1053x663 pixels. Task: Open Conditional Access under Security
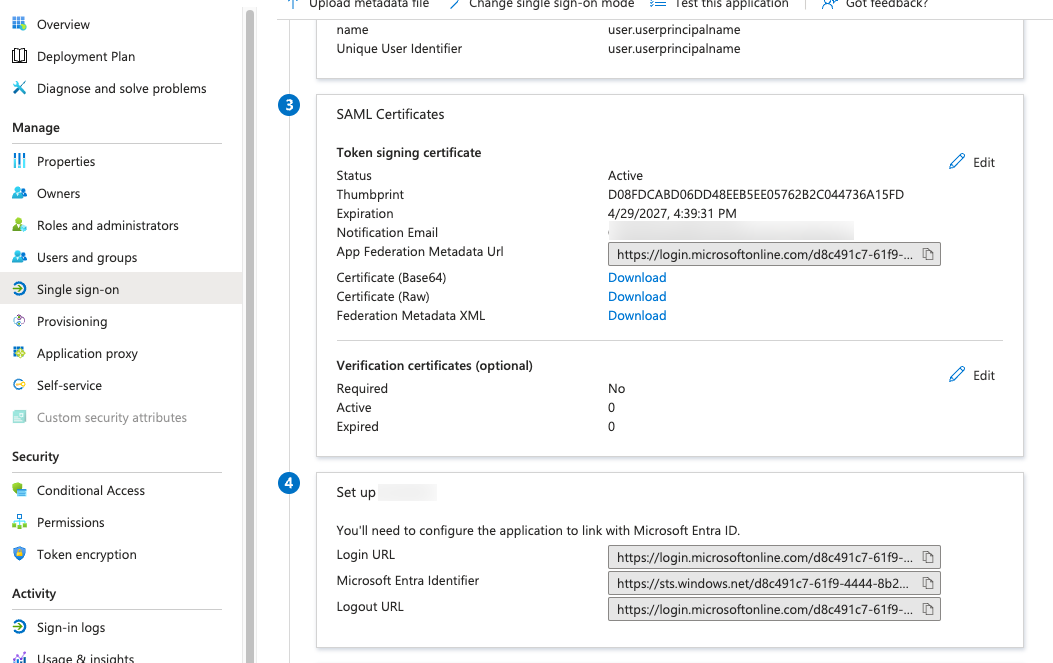point(91,490)
